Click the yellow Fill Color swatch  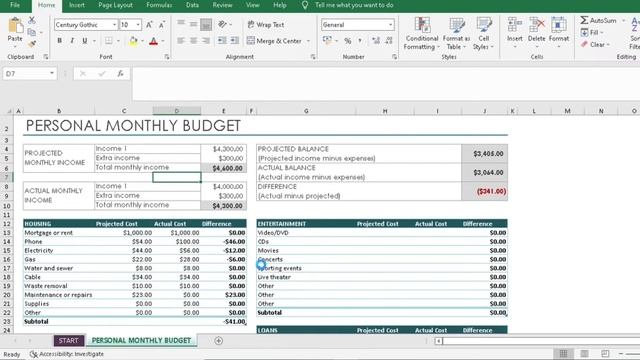[133, 41]
